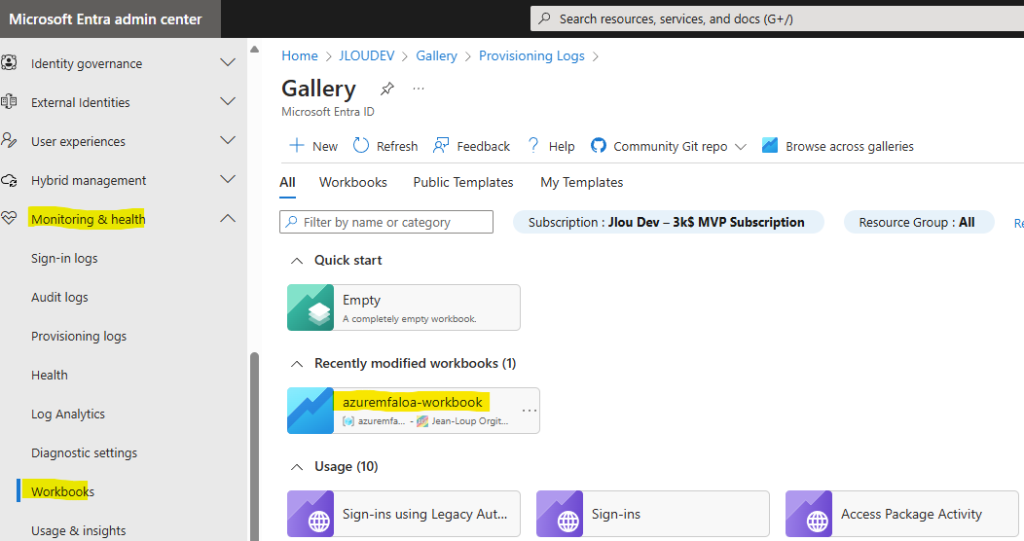
Task: Expand Hybrid management chevron
Action: 227,179
